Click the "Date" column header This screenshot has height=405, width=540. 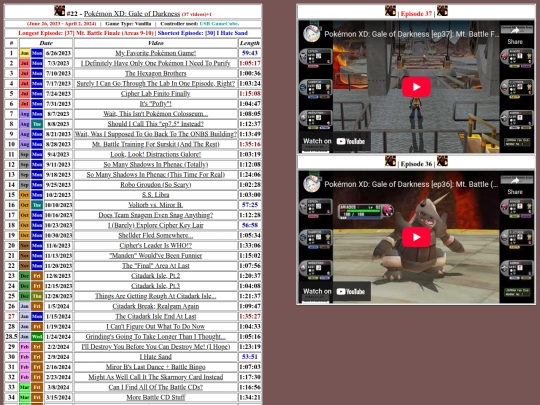(x=46, y=43)
